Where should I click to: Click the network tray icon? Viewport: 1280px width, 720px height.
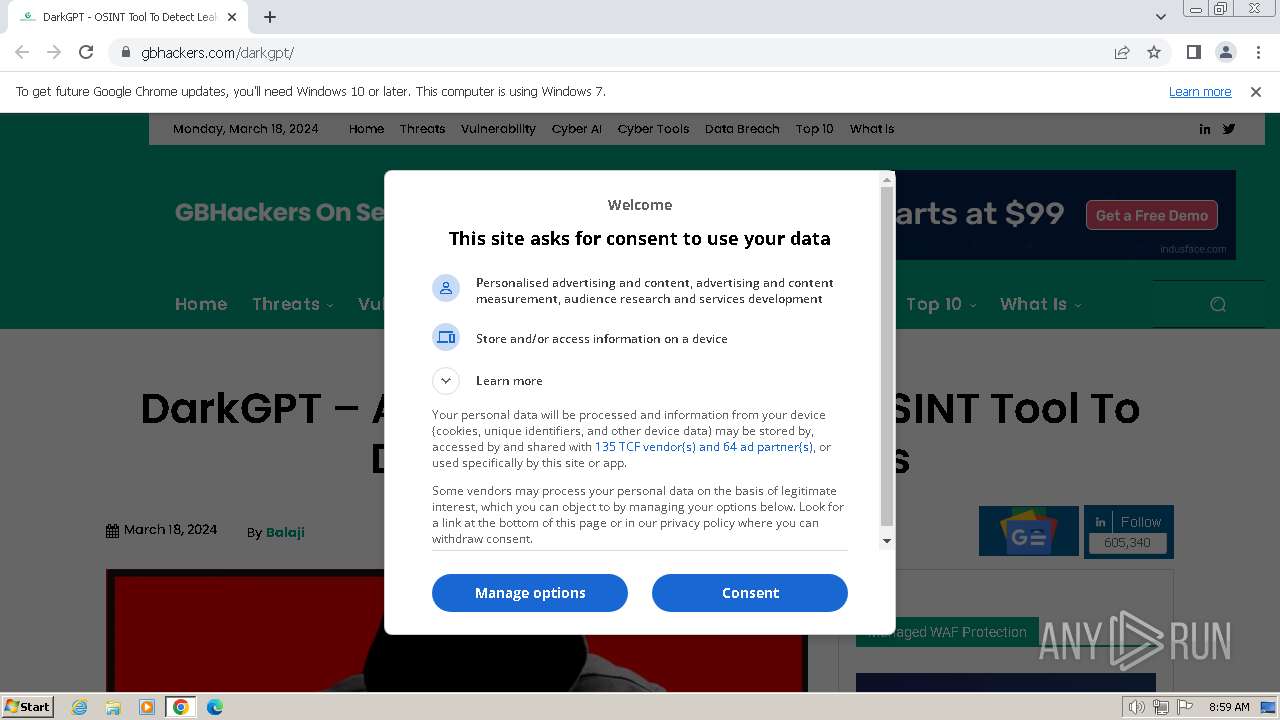[x=1161, y=707]
